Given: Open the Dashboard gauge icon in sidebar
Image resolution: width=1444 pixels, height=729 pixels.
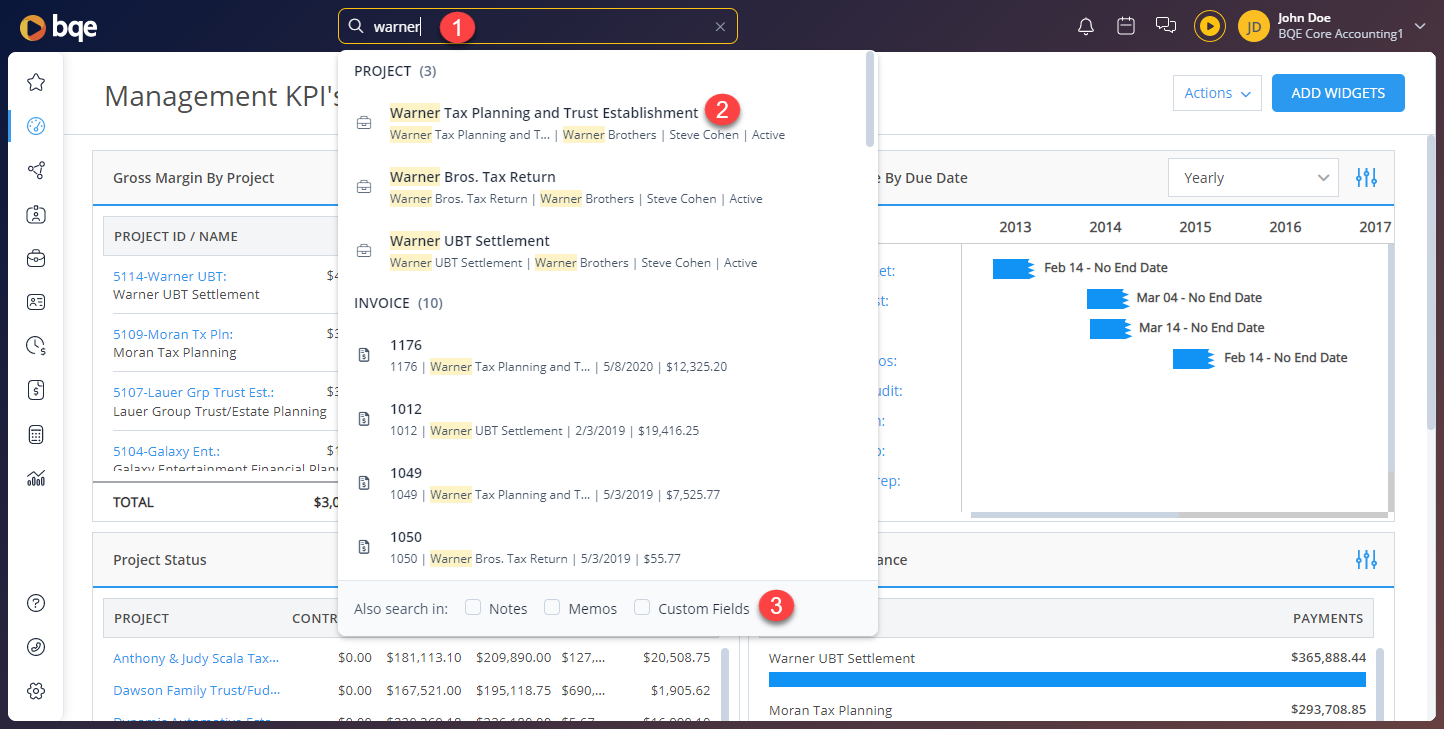Looking at the screenshot, I should [x=36, y=126].
